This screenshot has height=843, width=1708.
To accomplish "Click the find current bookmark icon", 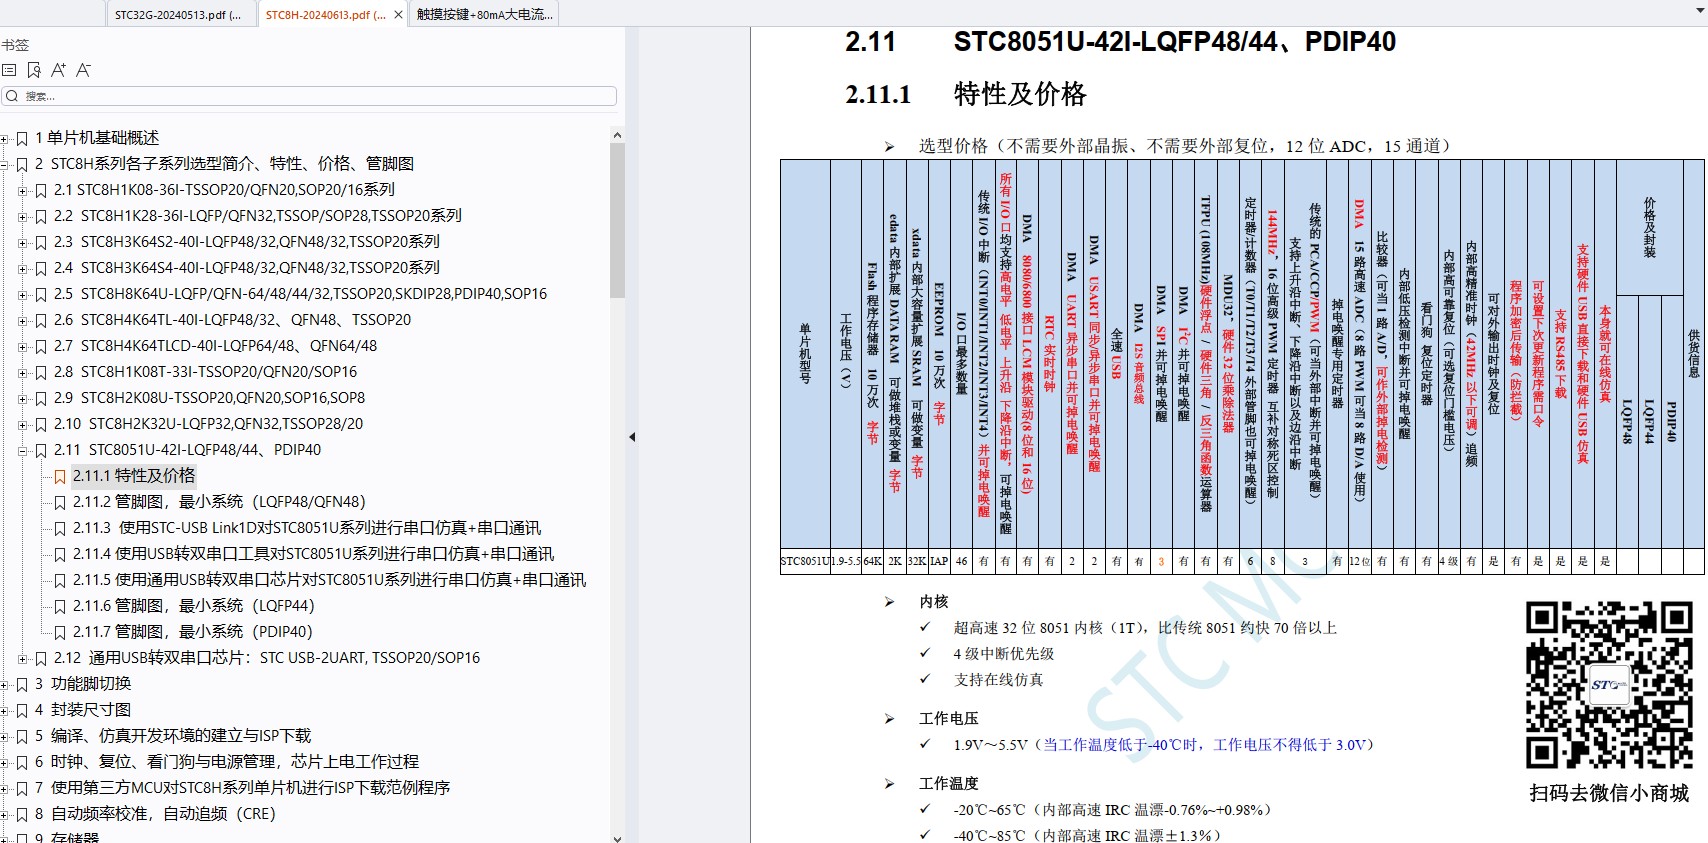I will 34,70.
